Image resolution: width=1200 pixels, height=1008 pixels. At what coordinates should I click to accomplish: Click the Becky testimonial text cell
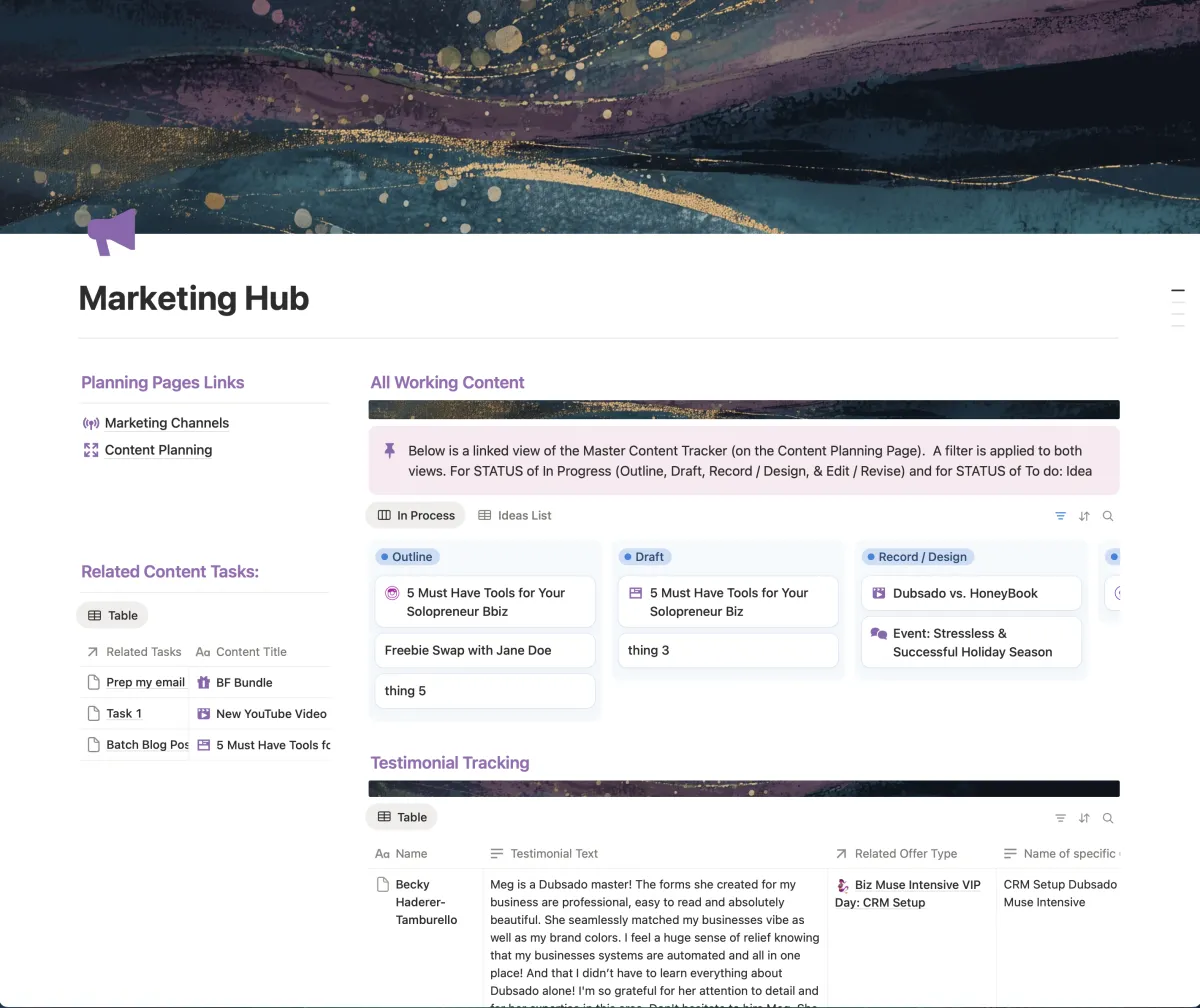tap(656, 937)
